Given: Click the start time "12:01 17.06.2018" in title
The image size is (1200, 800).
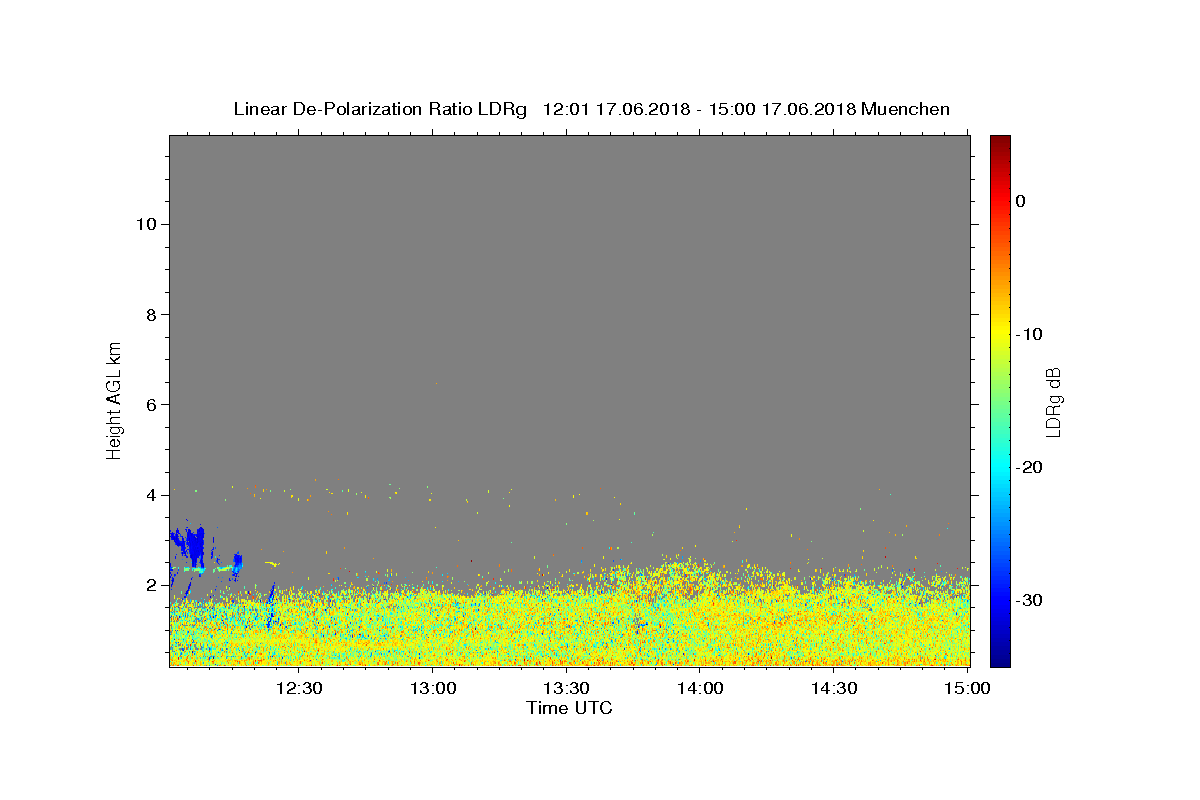Looking at the screenshot, I should [616, 109].
